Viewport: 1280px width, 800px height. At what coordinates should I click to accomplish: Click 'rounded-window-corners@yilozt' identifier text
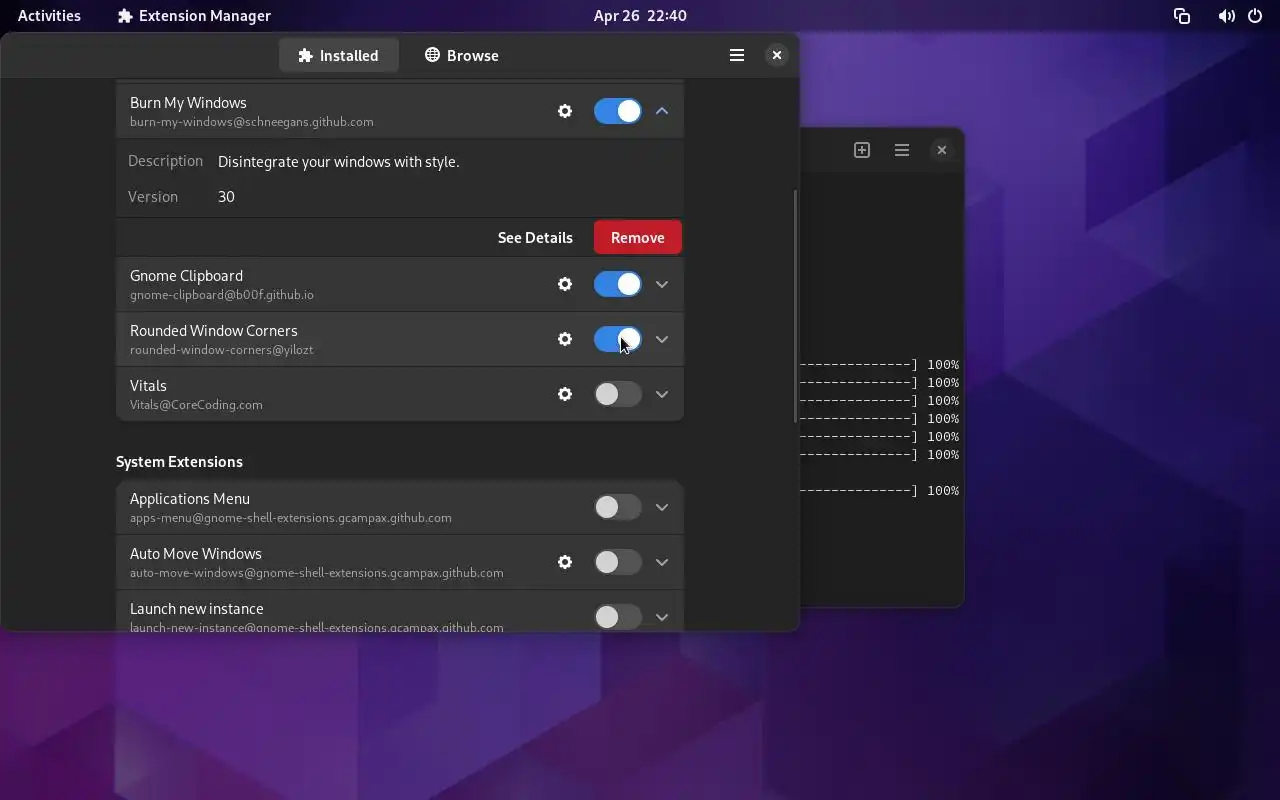click(221, 350)
